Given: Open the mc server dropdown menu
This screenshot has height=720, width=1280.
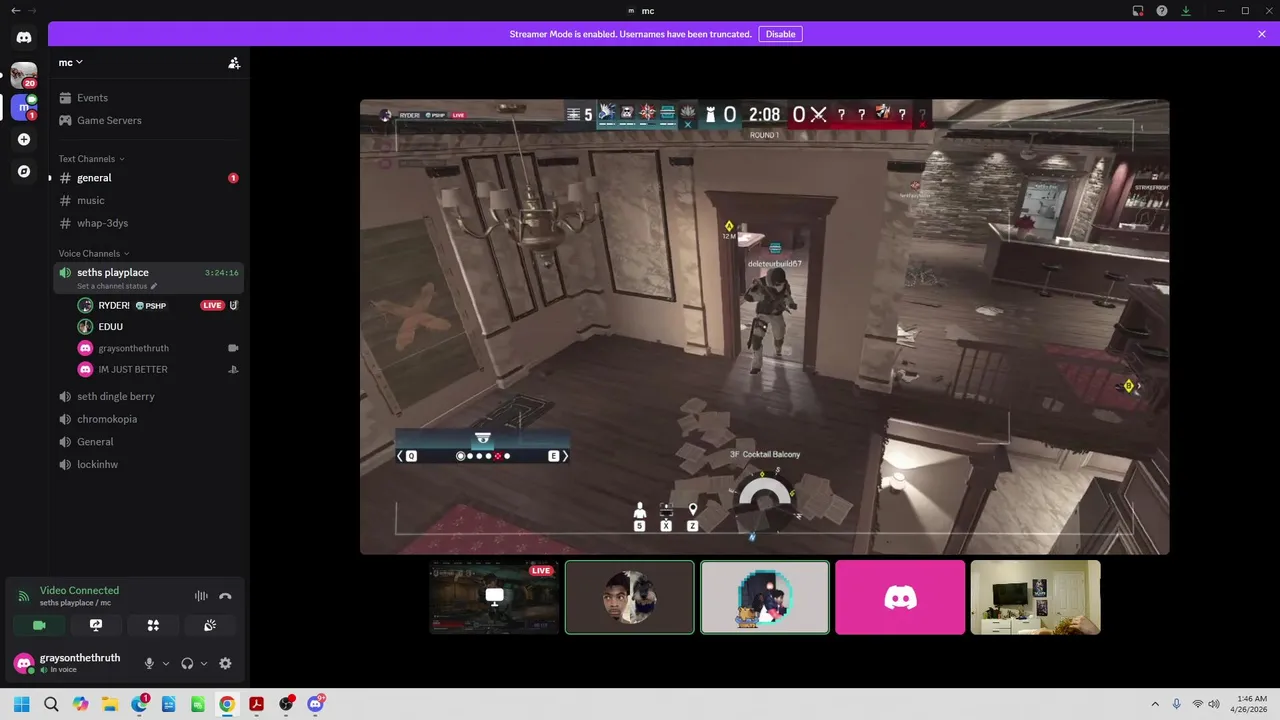Looking at the screenshot, I should (70, 62).
